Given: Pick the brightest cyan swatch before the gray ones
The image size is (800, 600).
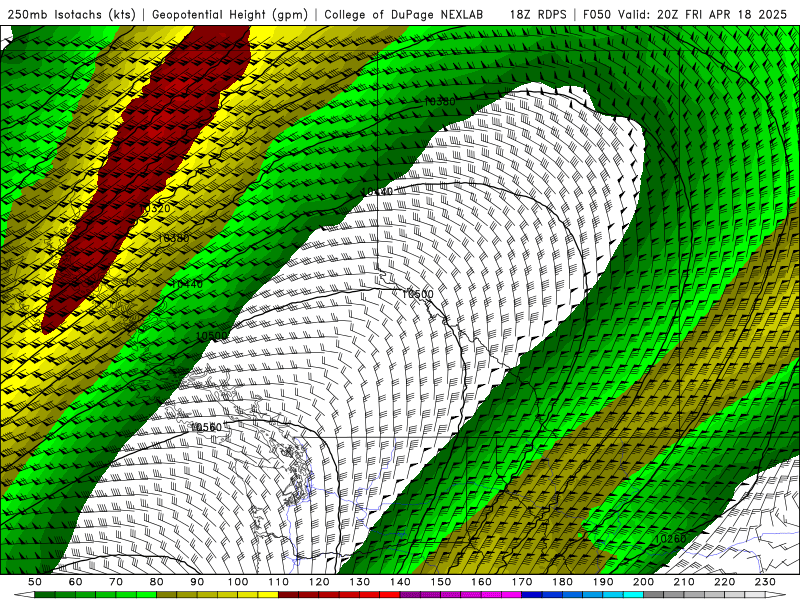Looking at the screenshot, I should [x=633, y=595].
